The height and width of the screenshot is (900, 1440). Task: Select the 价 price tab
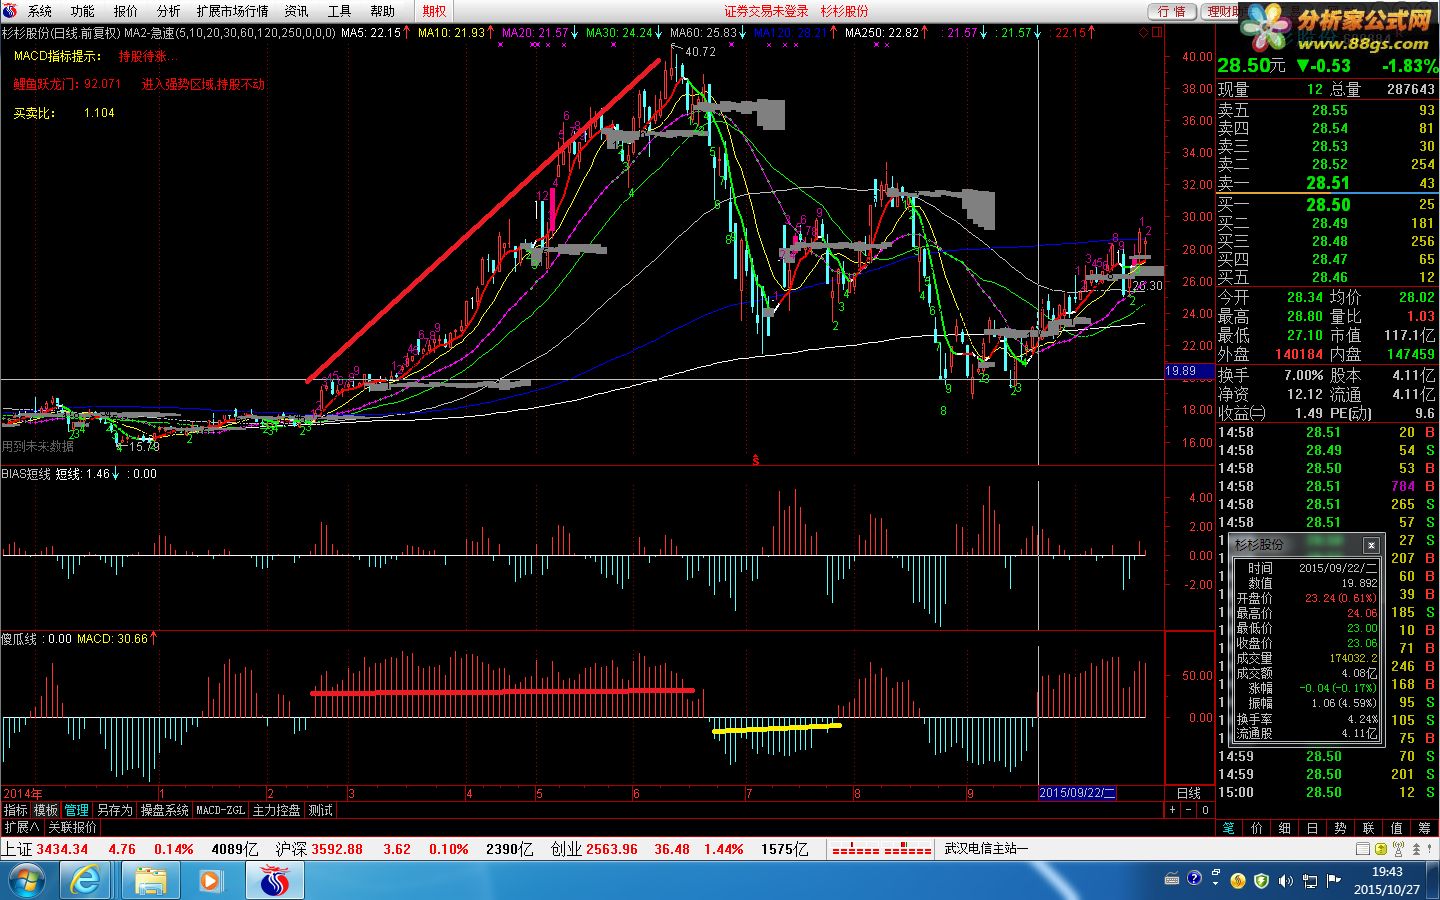point(1257,828)
